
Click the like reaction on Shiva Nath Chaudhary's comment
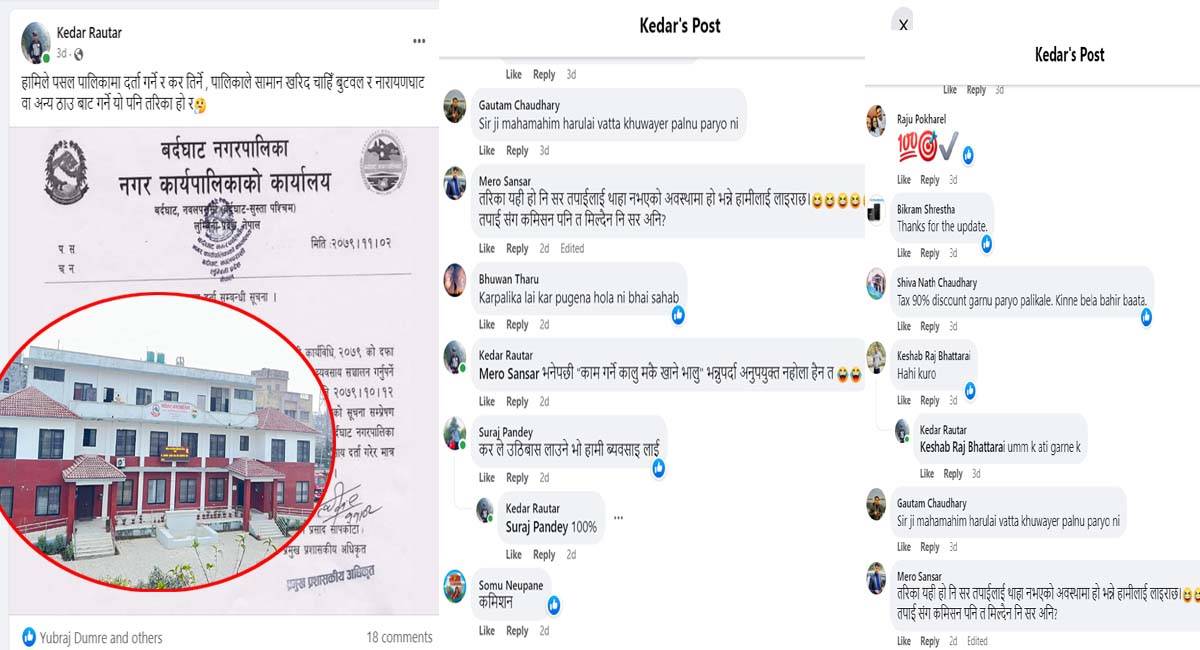pyautogui.click(x=1146, y=317)
